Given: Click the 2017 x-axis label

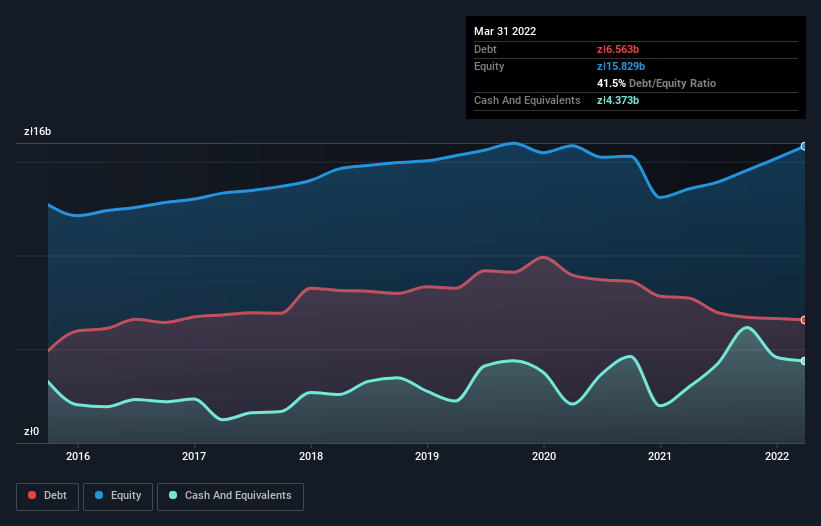Looking at the screenshot, I should point(194,456).
